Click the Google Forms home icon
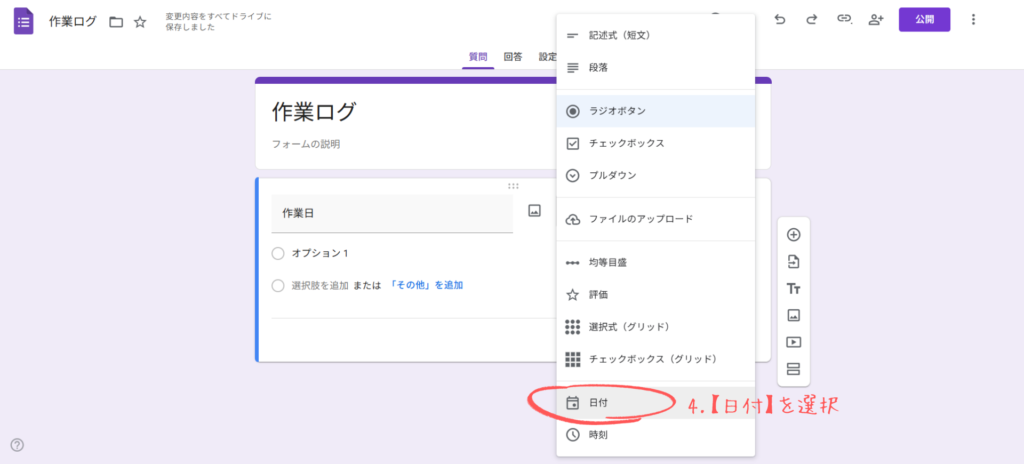 (24, 22)
